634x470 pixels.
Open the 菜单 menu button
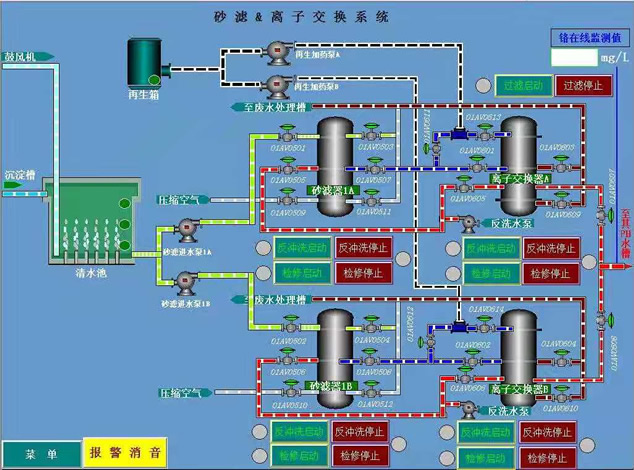pos(40,454)
